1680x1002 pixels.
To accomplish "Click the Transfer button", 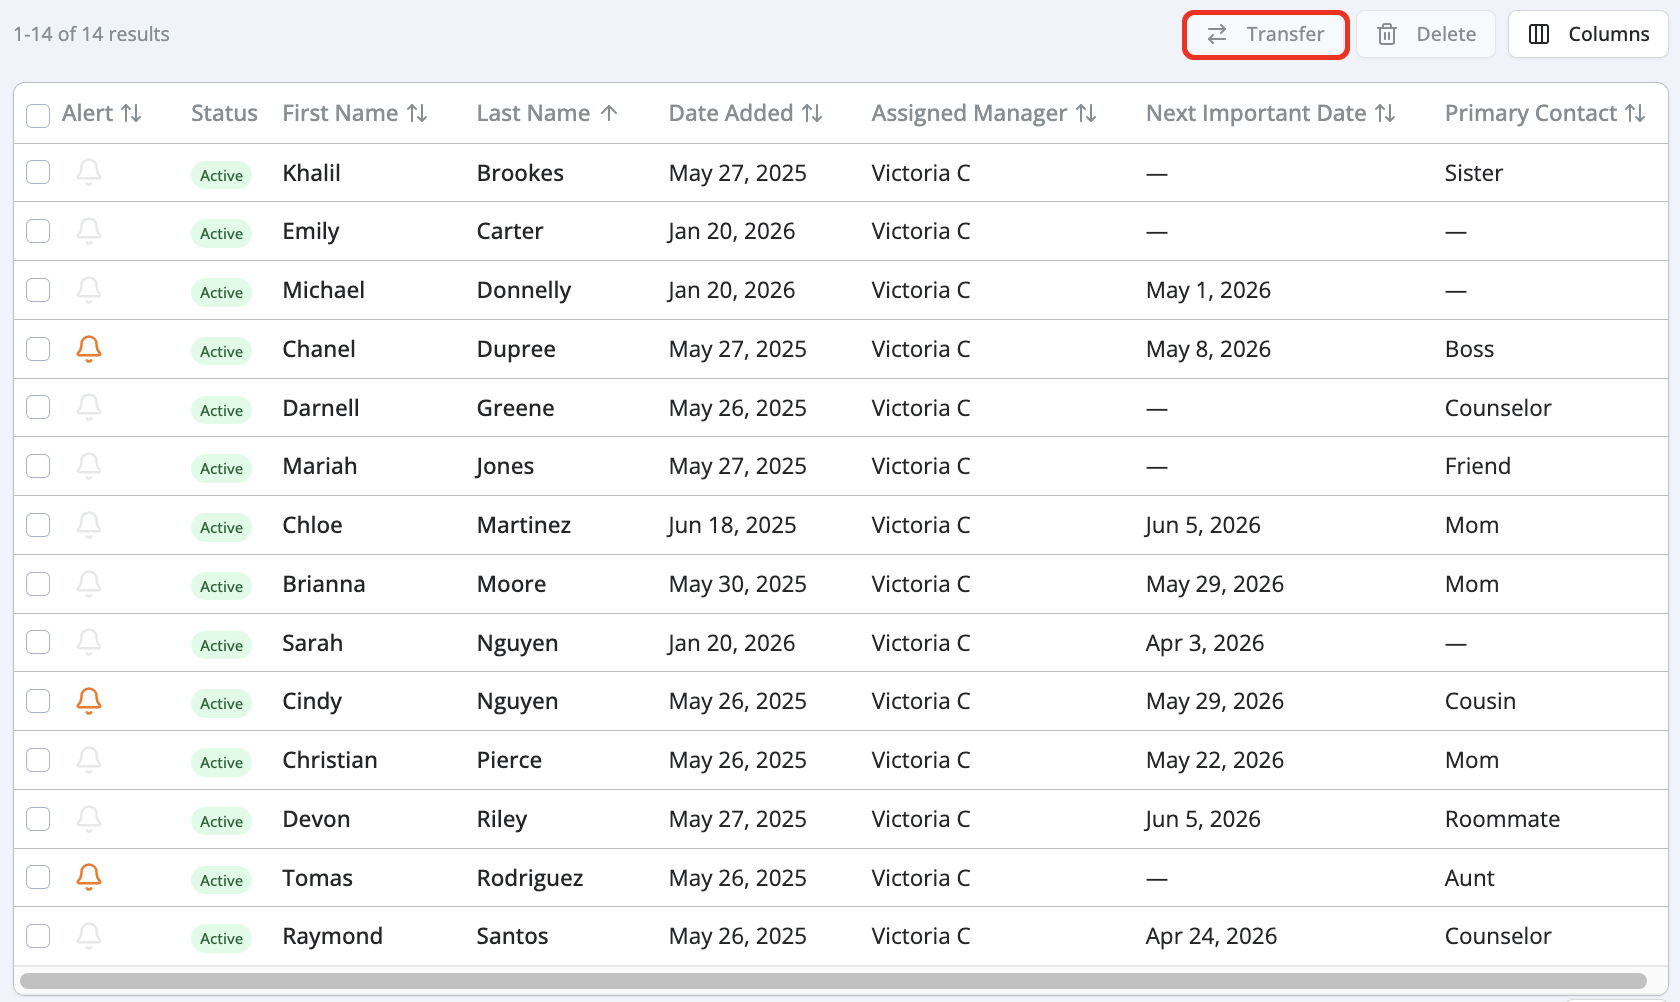I will coord(1265,34).
